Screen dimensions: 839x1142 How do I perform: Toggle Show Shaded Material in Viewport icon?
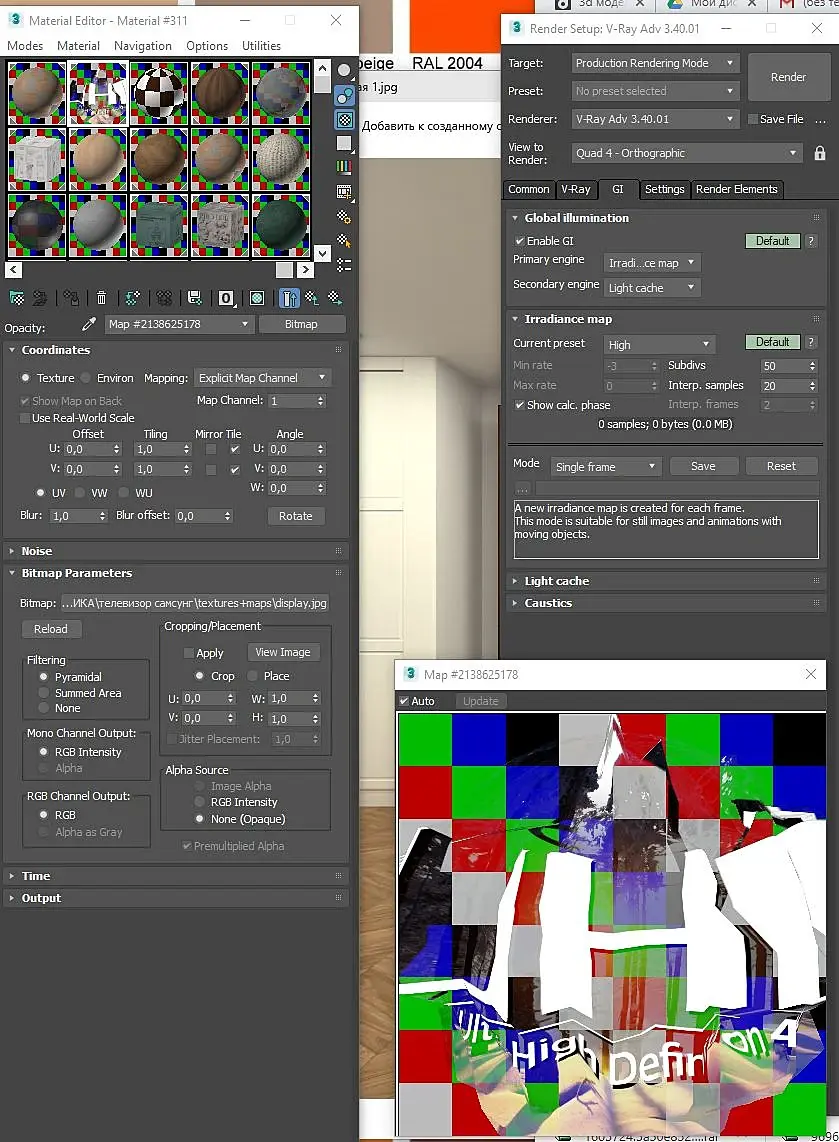(x=257, y=298)
